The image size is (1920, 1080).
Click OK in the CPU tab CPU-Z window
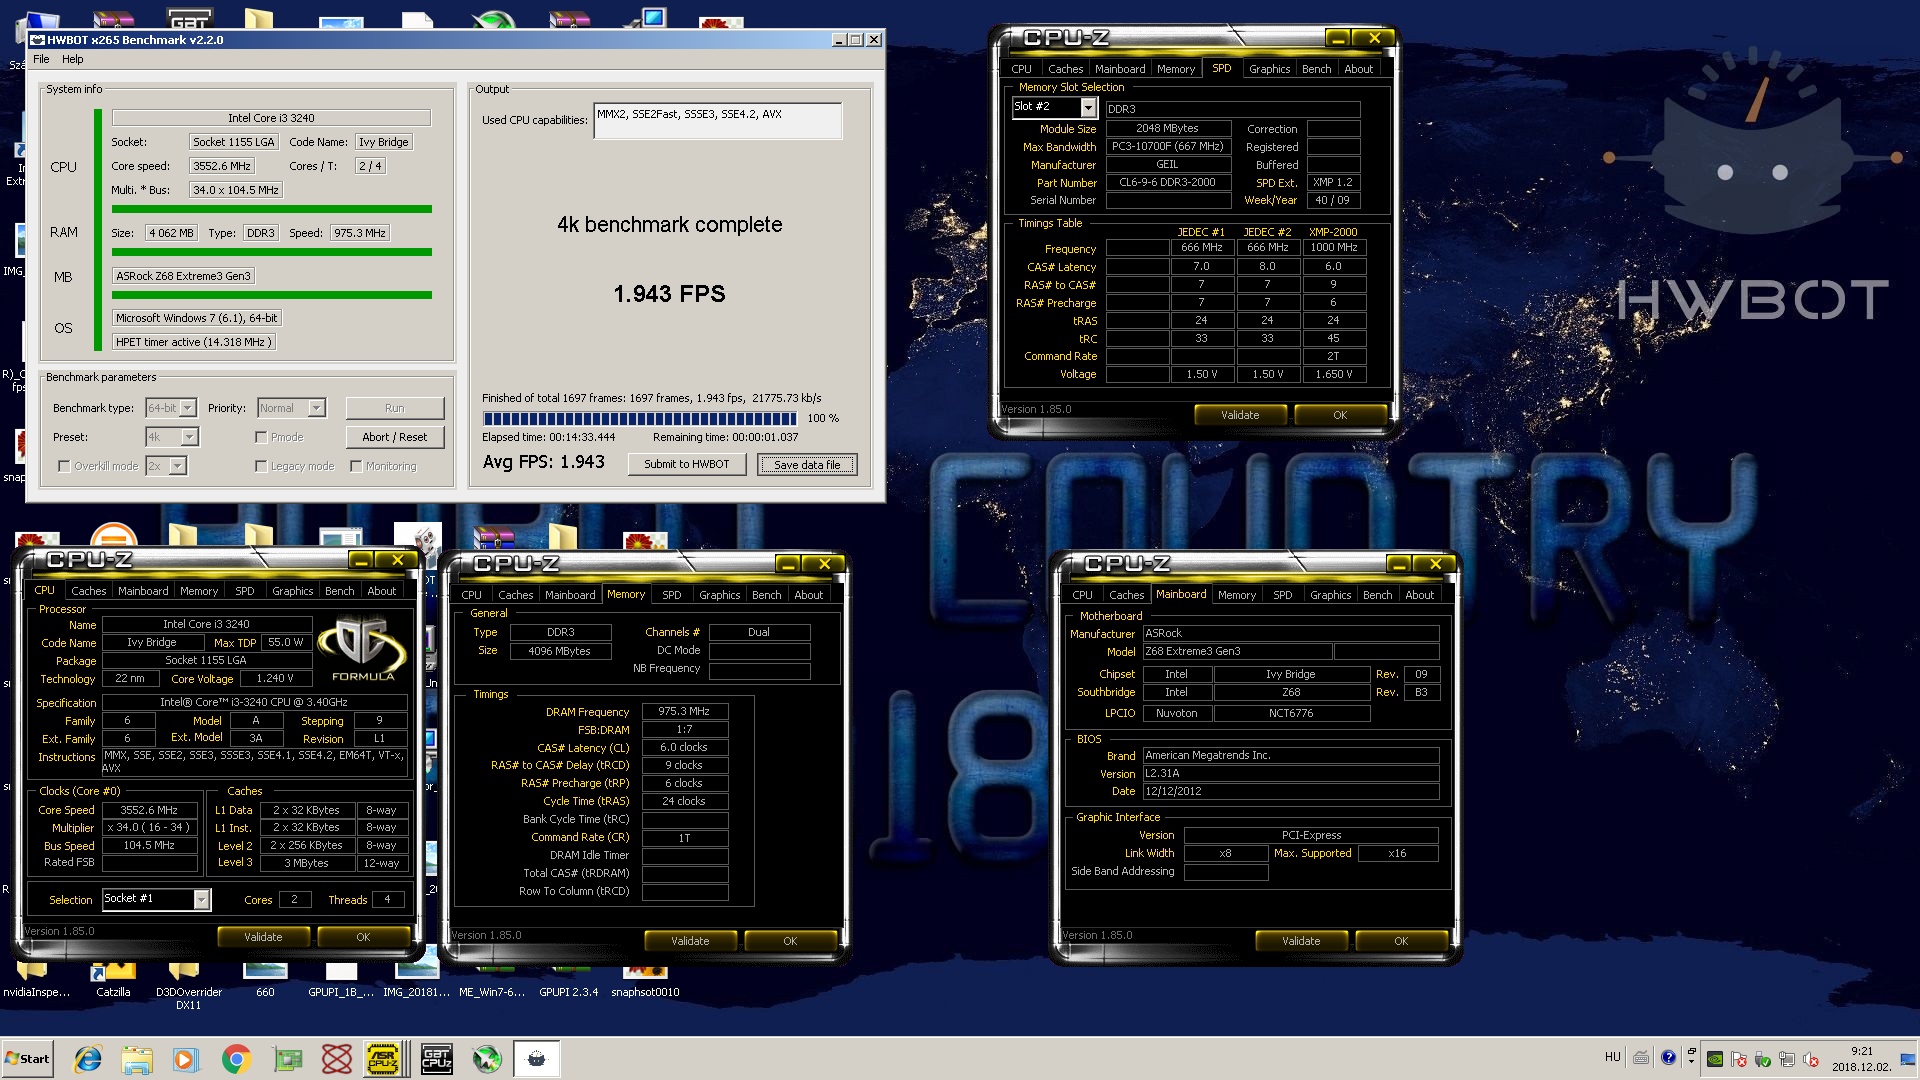tap(363, 937)
